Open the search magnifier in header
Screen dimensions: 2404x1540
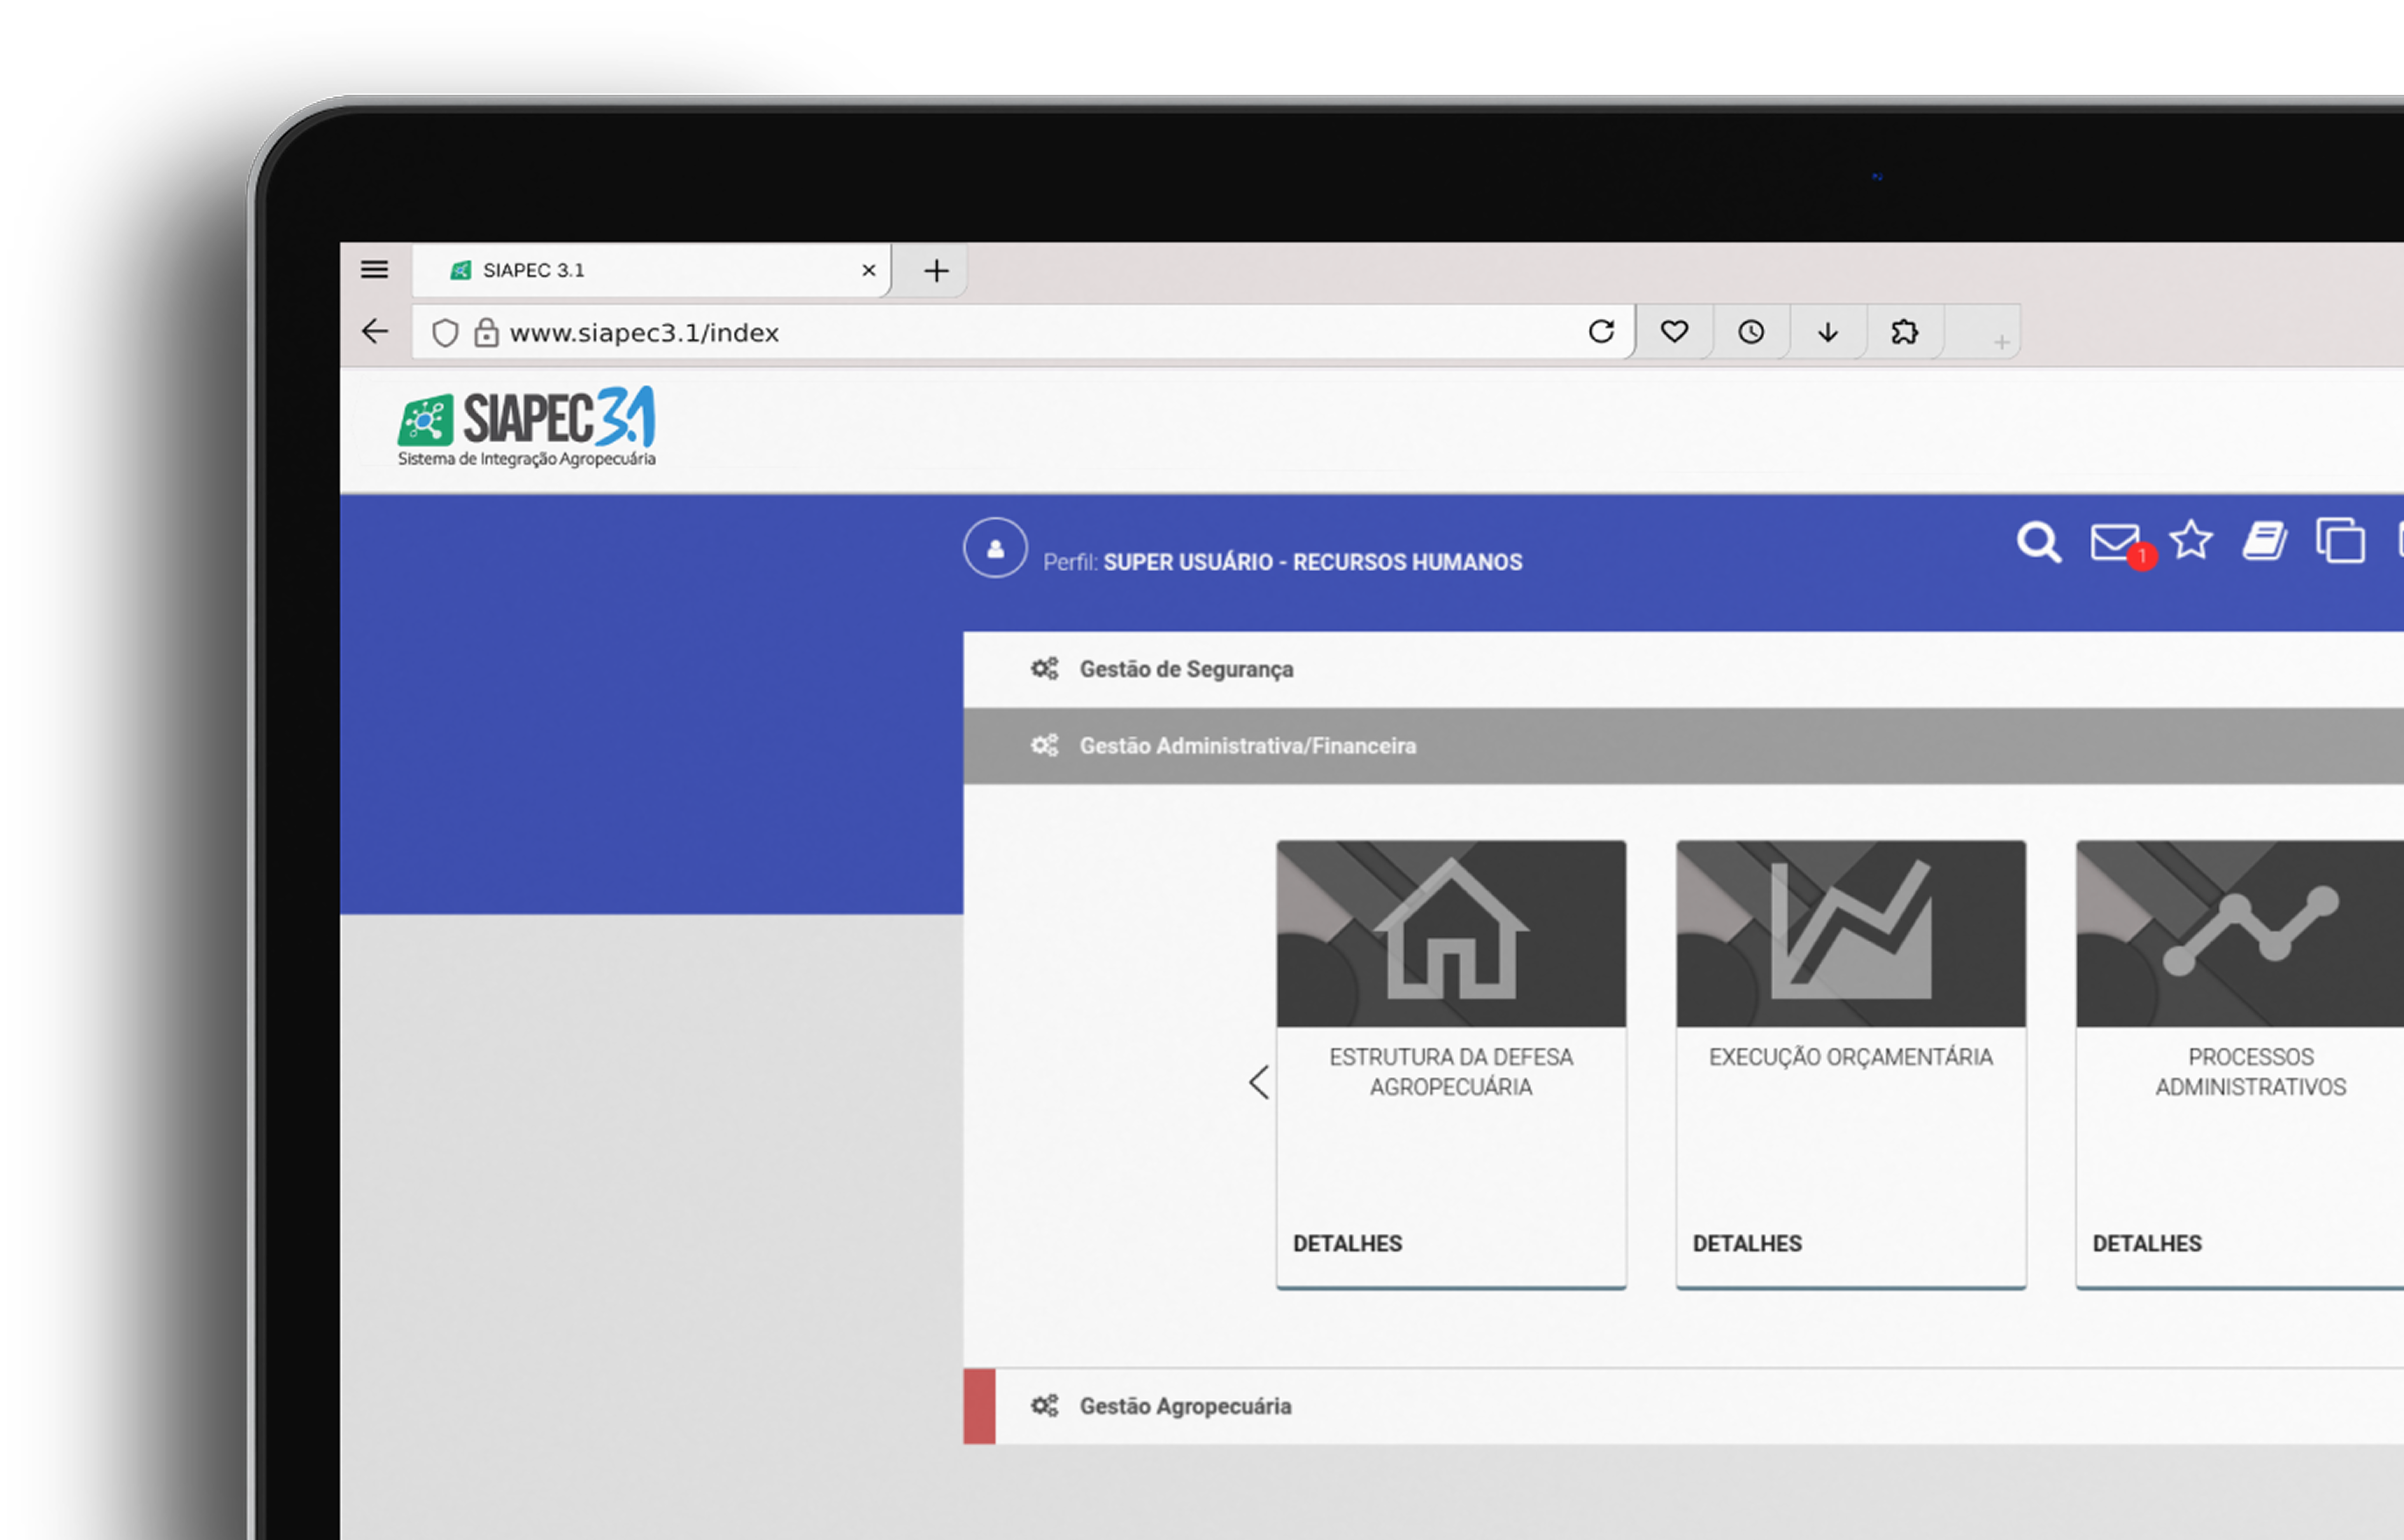click(x=2038, y=542)
